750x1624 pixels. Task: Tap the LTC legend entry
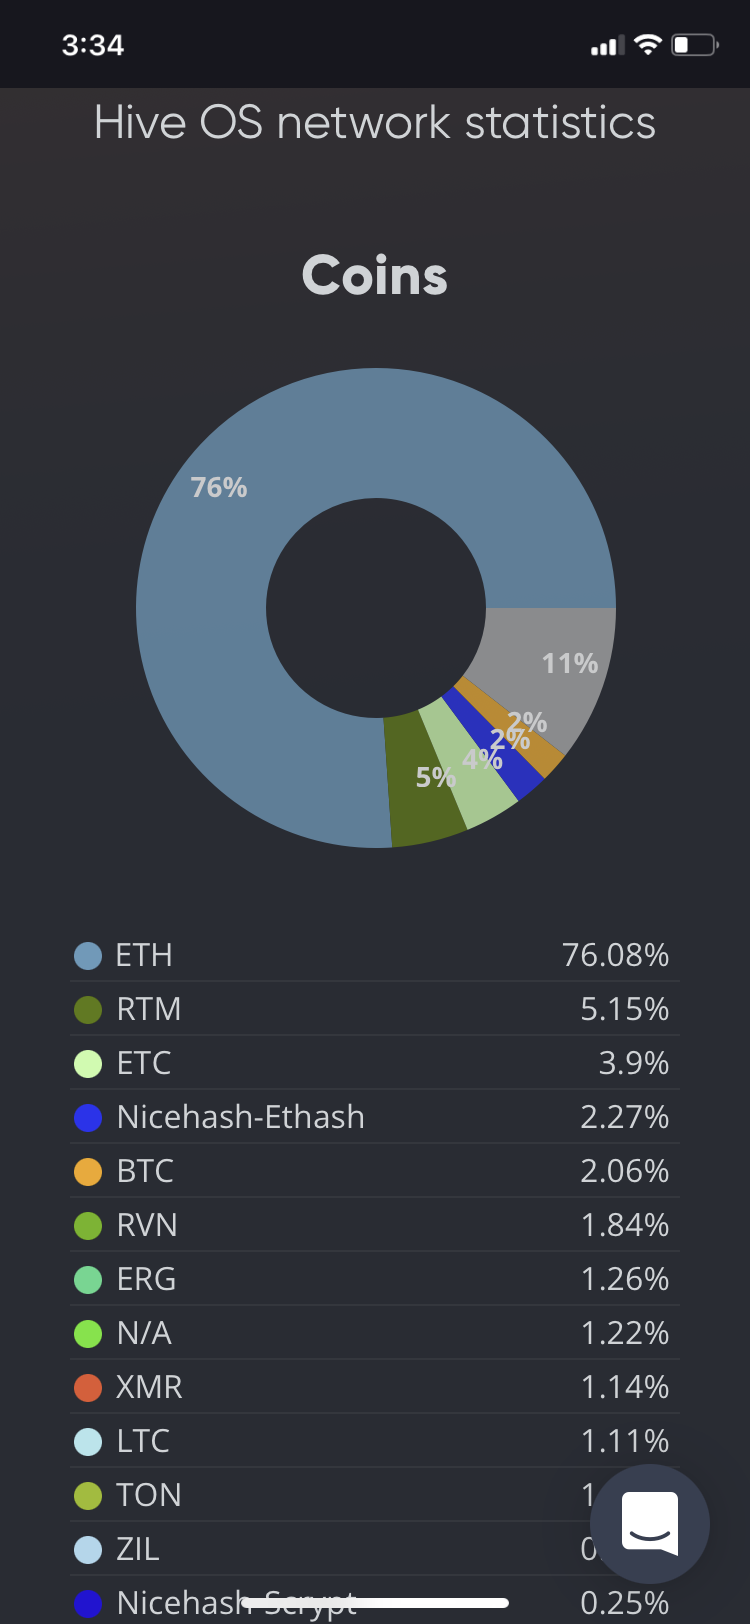[375, 1441]
